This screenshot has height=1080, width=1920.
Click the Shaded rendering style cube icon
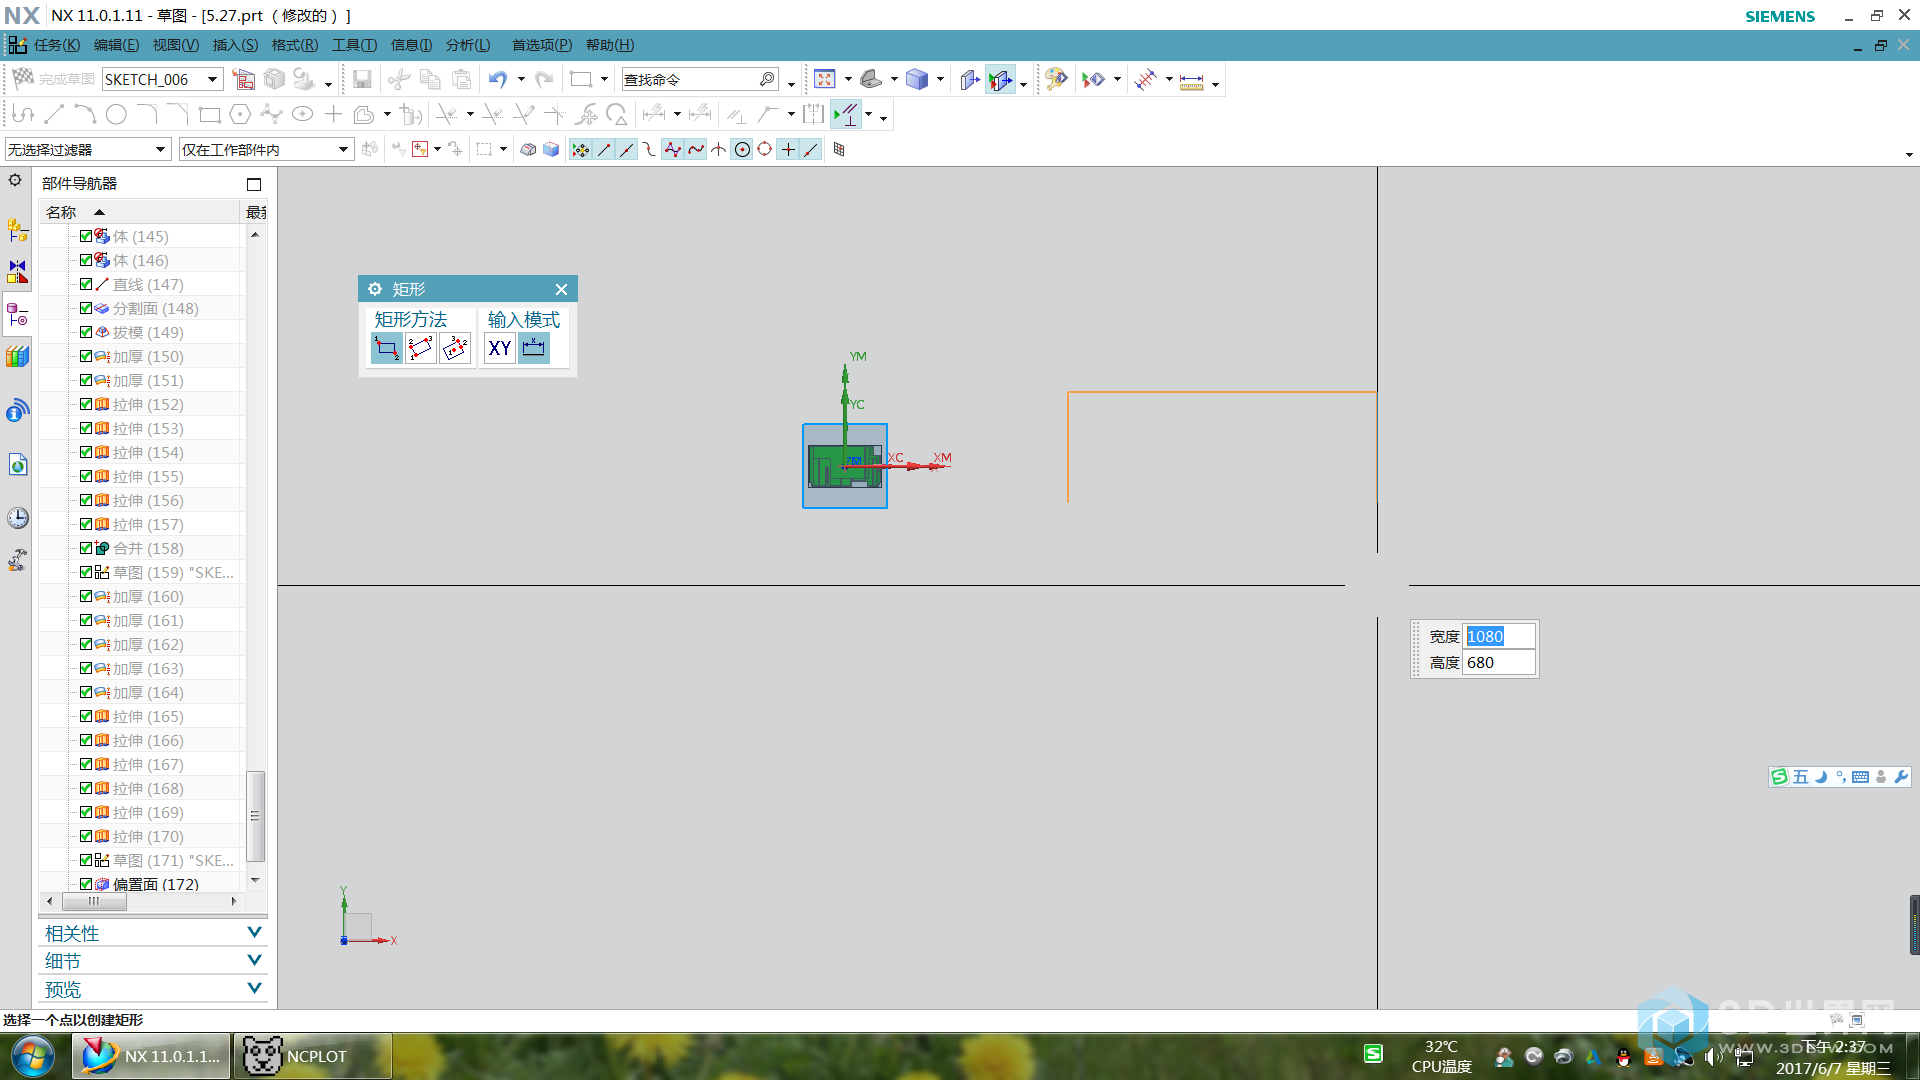click(917, 79)
